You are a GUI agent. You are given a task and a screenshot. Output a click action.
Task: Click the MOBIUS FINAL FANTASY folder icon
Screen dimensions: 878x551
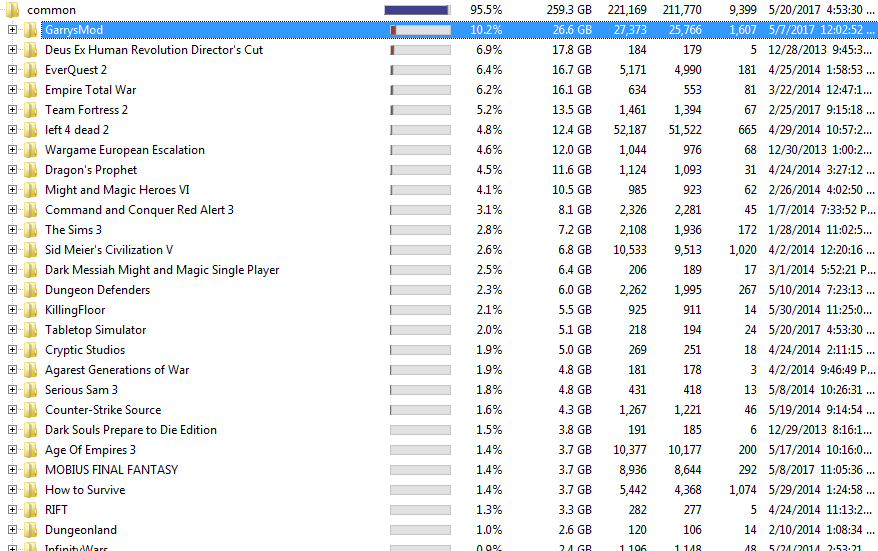[x=30, y=470]
